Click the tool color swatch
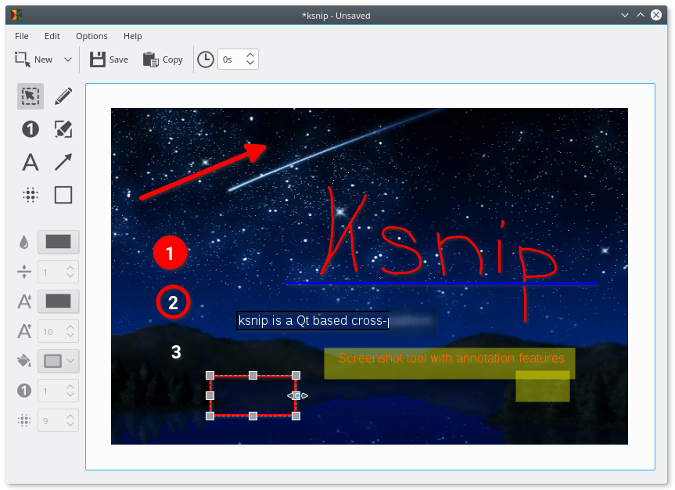Image resolution: width=675 pixels, height=490 pixels. (x=58, y=241)
